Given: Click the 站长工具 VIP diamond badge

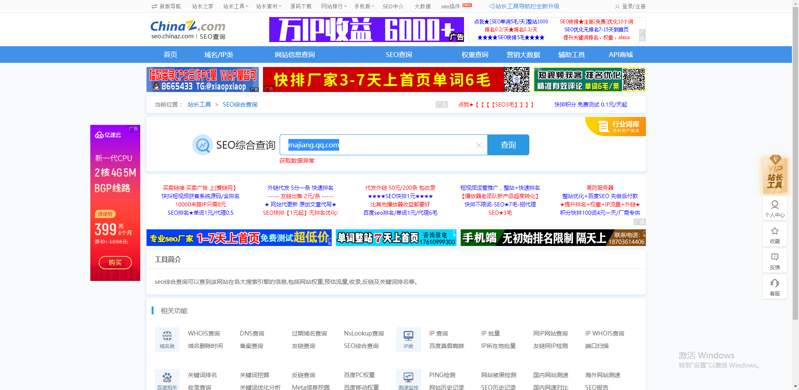Looking at the screenshot, I should (775, 174).
